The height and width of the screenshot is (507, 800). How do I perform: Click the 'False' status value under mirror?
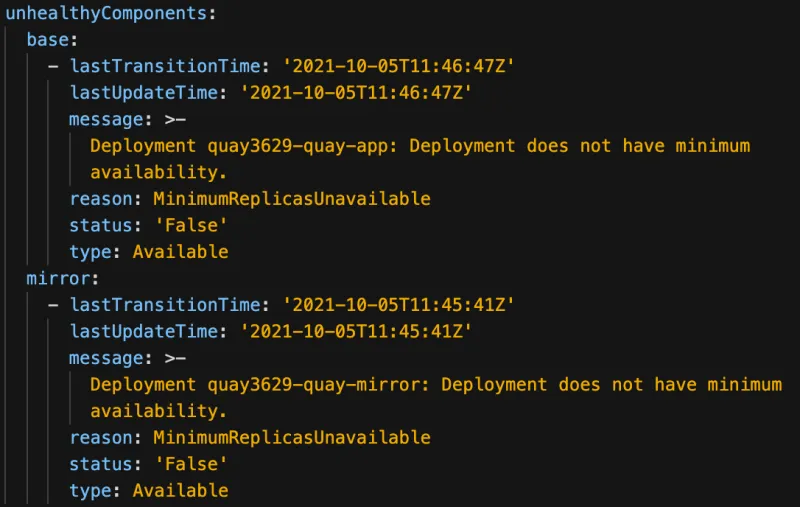[190, 464]
